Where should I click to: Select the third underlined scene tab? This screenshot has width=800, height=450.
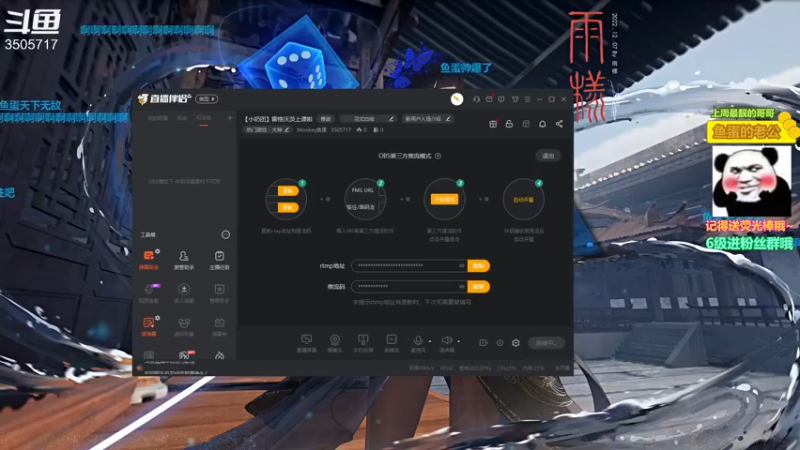204,118
